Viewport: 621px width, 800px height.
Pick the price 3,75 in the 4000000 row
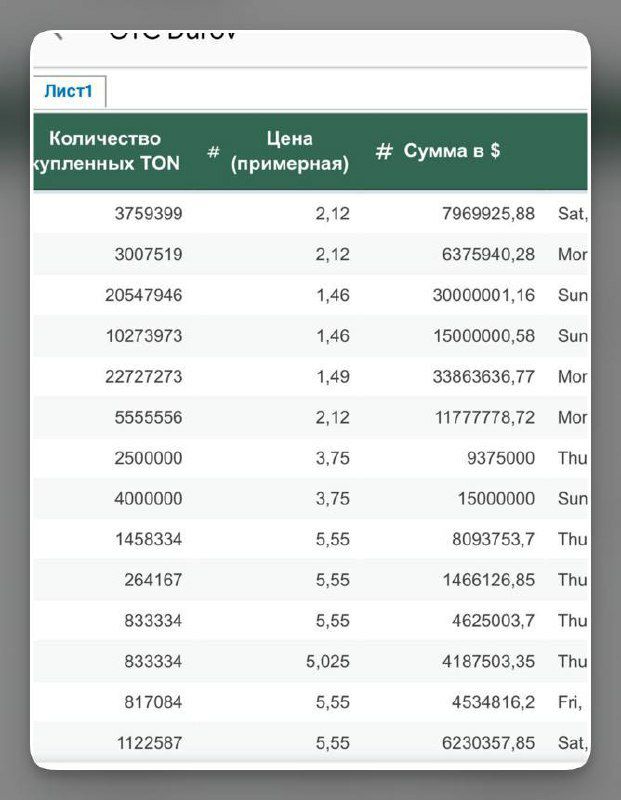click(333, 498)
